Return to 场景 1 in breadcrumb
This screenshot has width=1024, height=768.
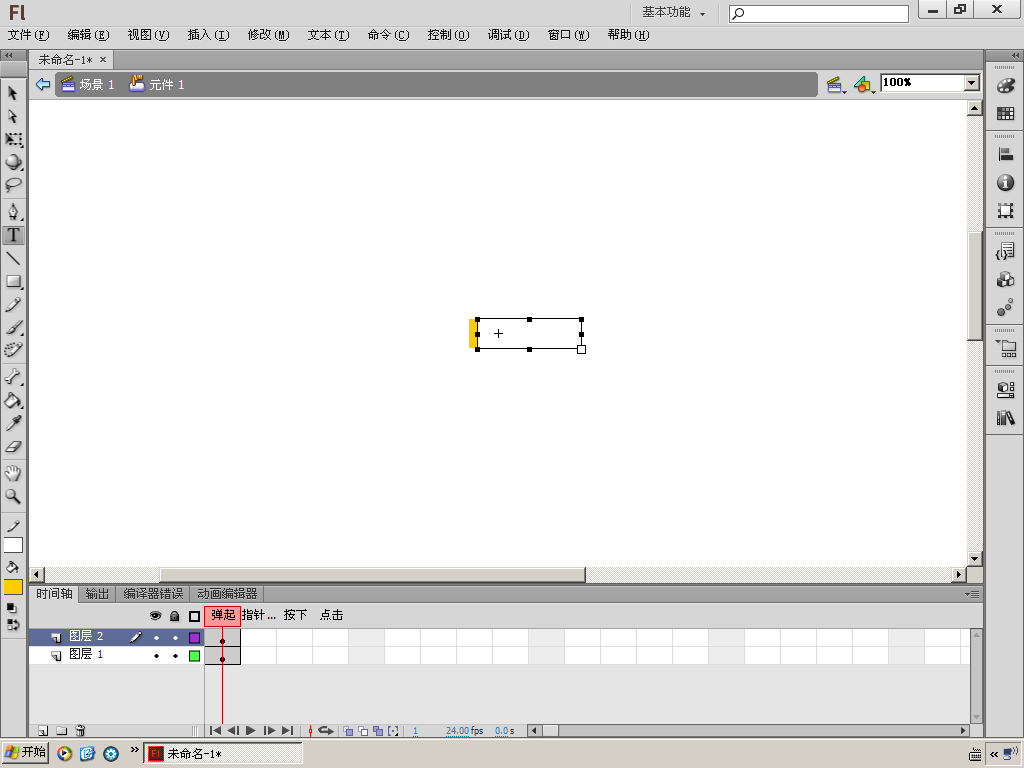tap(88, 84)
